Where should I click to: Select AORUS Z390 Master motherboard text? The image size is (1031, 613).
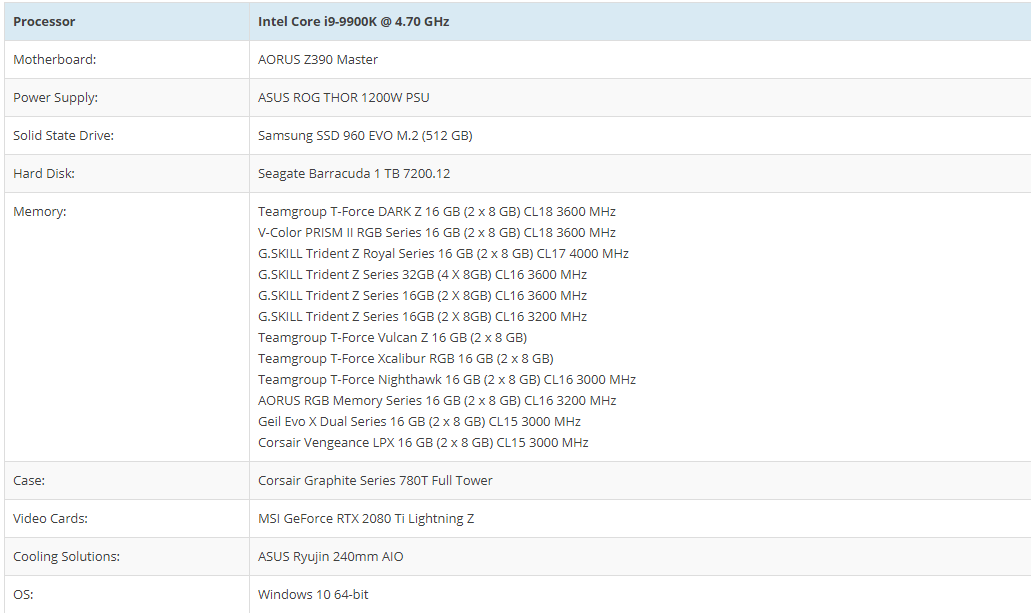click(x=318, y=59)
